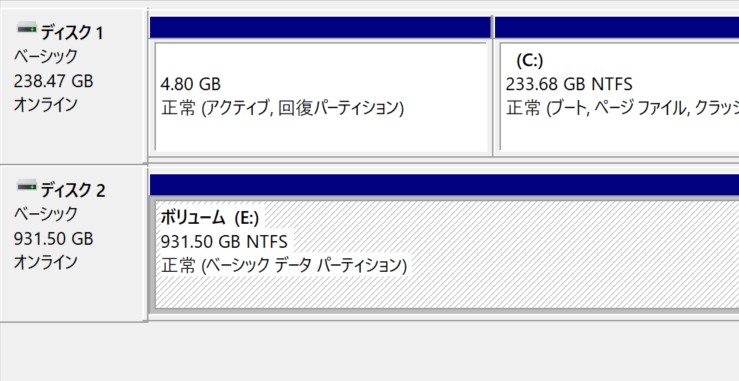Image resolution: width=739 pixels, height=381 pixels.
Task: Click the 931.50 GB size under ディスク 2
Action: (x=53, y=239)
